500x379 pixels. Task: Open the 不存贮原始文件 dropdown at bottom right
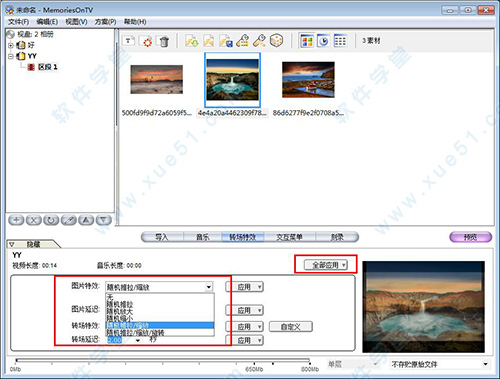point(485,364)
